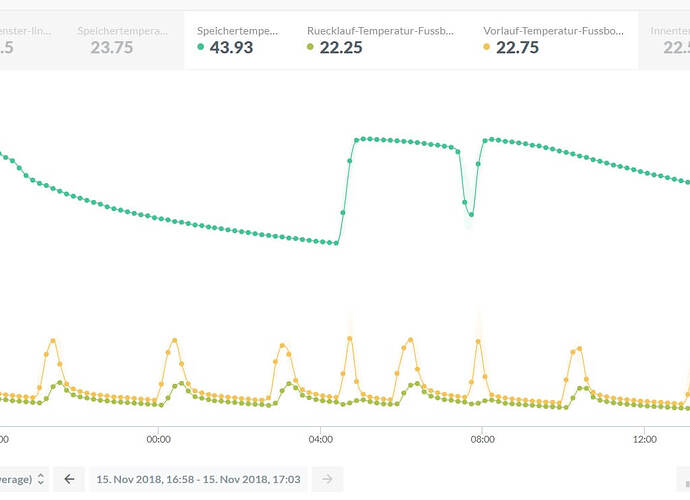Click the yellow peak just after 04:00
This screenshot has height=500, width=690.
(349, 339)
